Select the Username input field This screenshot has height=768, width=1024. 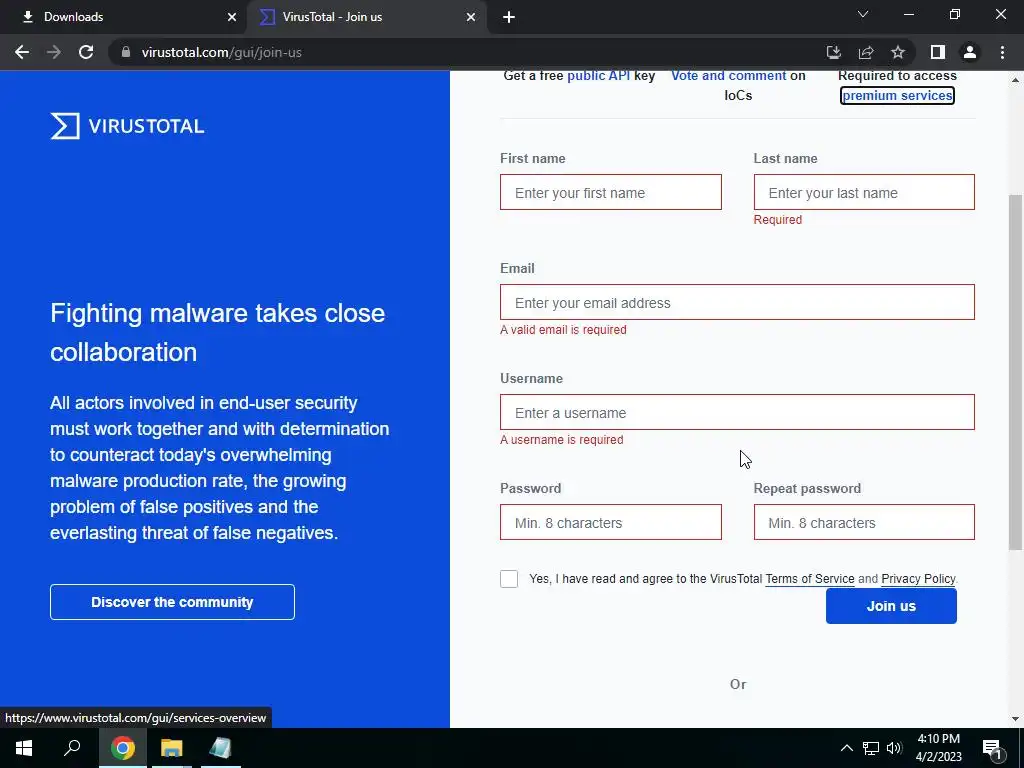[x=737, y=412]
